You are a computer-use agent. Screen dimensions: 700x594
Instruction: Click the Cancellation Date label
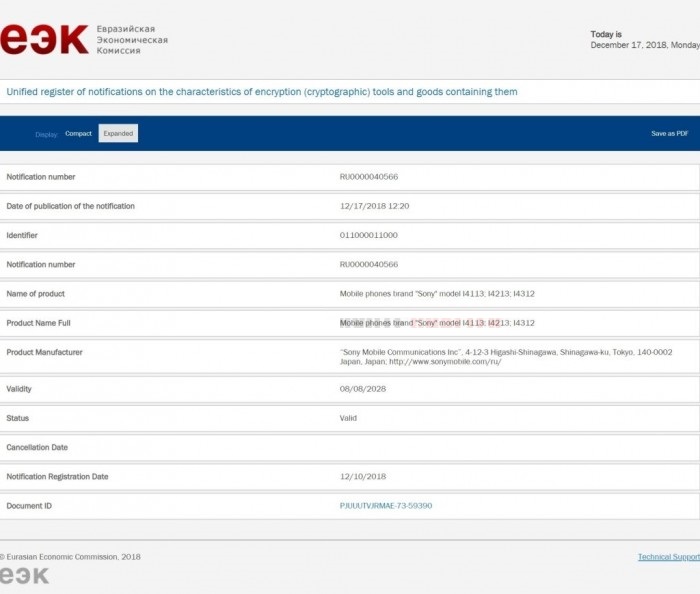37,447
